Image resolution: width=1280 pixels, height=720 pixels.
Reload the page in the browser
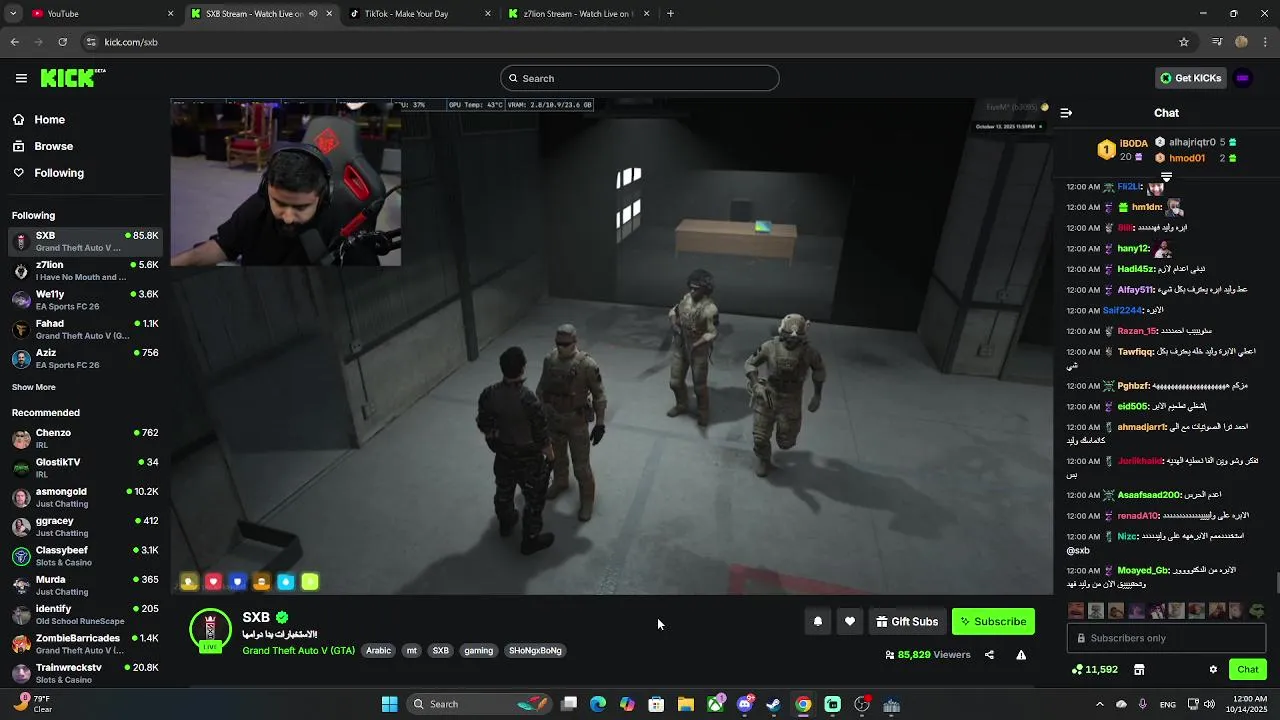[62, 42]
